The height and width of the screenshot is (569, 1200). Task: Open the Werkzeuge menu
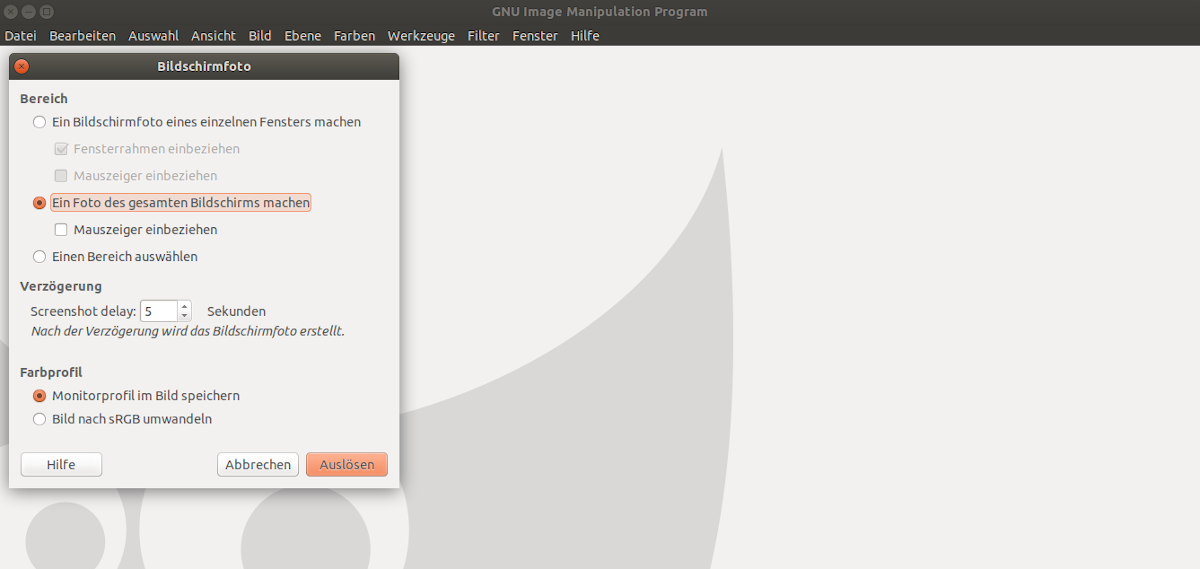421,36
